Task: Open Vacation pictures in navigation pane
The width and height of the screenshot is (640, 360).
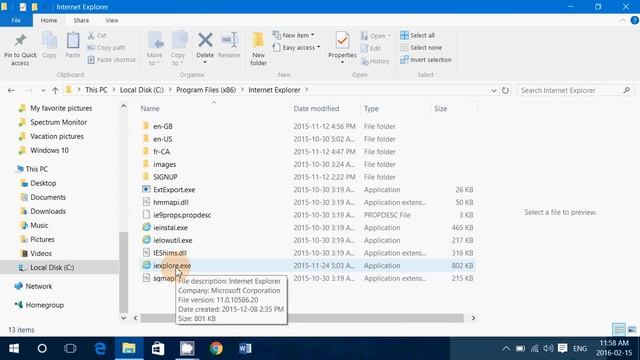Action: pyautogui.click(x=57, y=136)
